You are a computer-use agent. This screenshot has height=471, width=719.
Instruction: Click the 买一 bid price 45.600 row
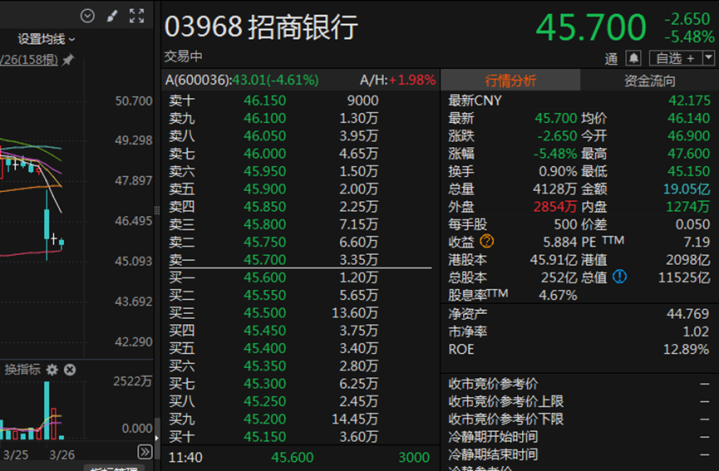coord(300,277)
